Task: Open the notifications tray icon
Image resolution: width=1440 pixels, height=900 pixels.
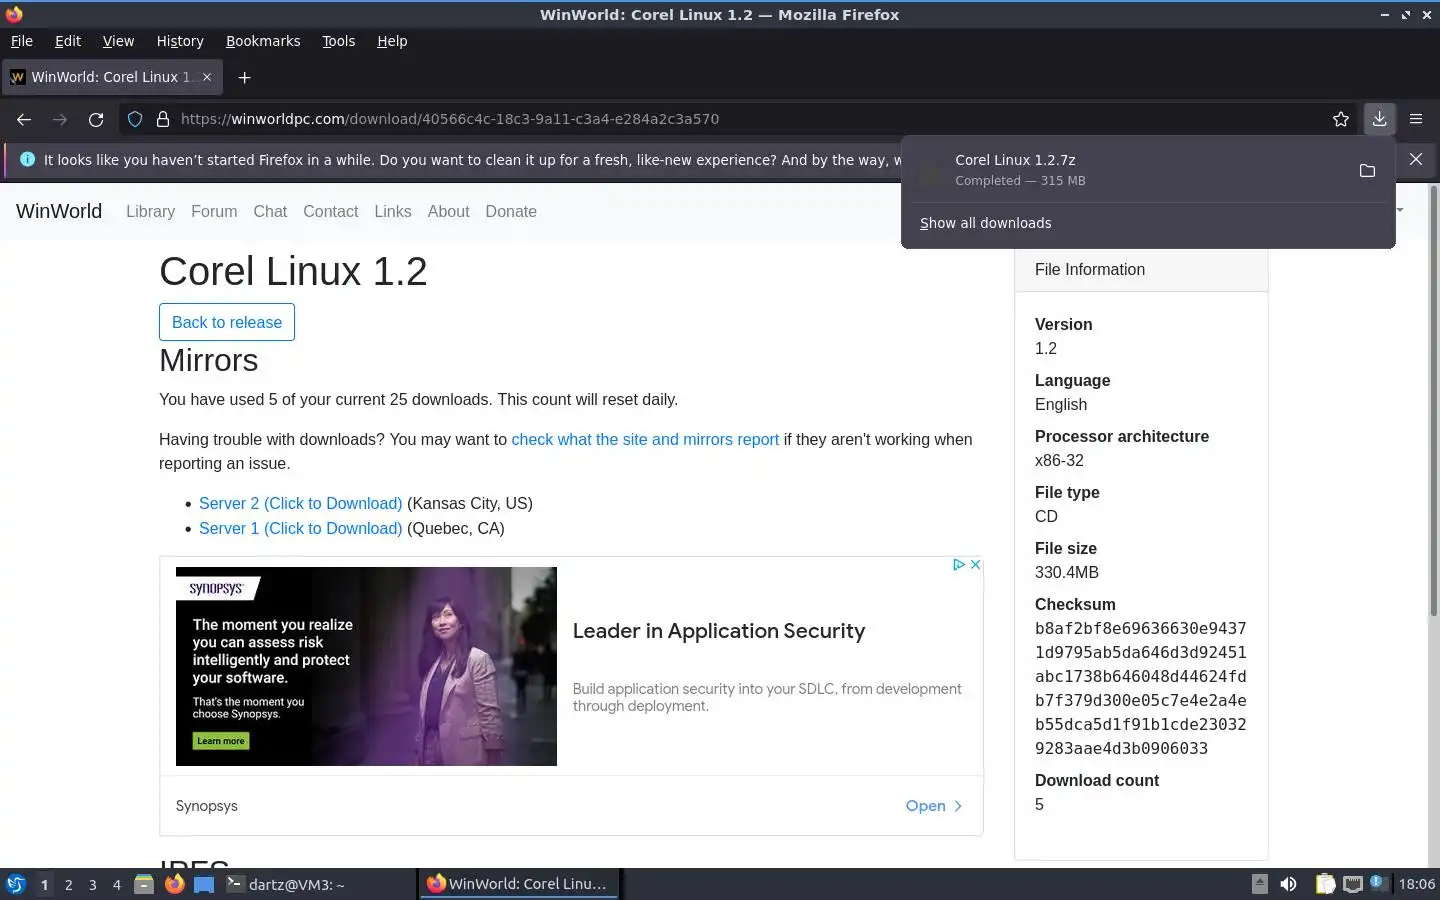Action: [x=1378, y=882]
